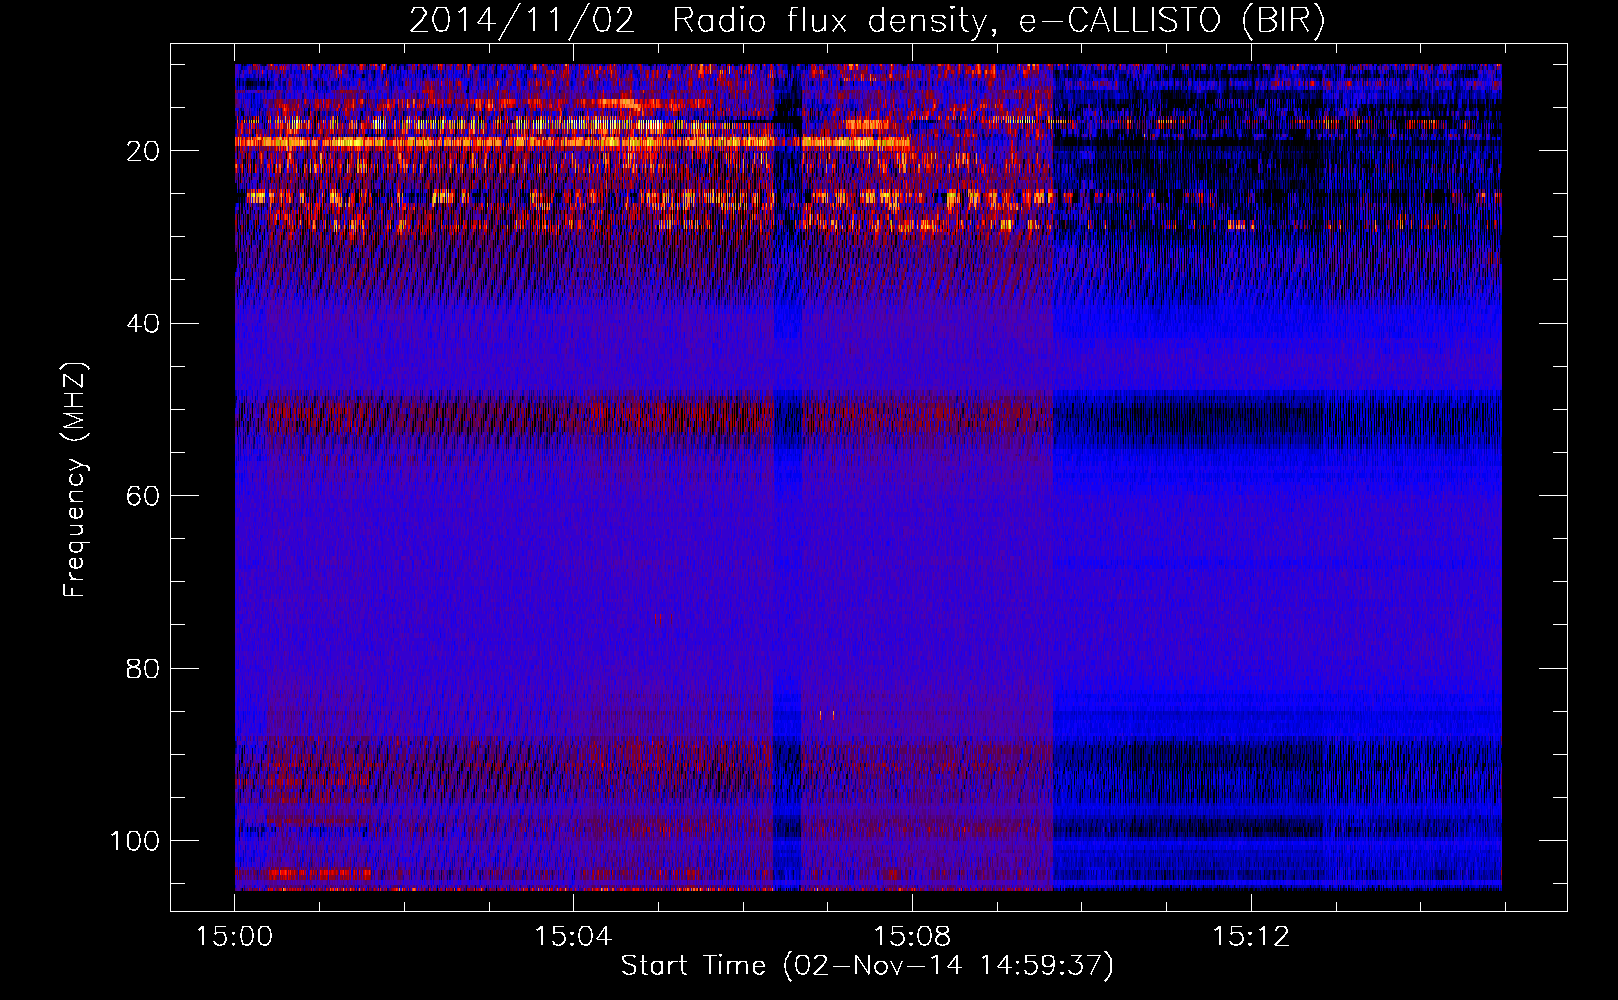Screen dimensions: 1618x1000
Task: Click the 'Frequency (MHZ)' y-axis label
Action: click(75, 479)
